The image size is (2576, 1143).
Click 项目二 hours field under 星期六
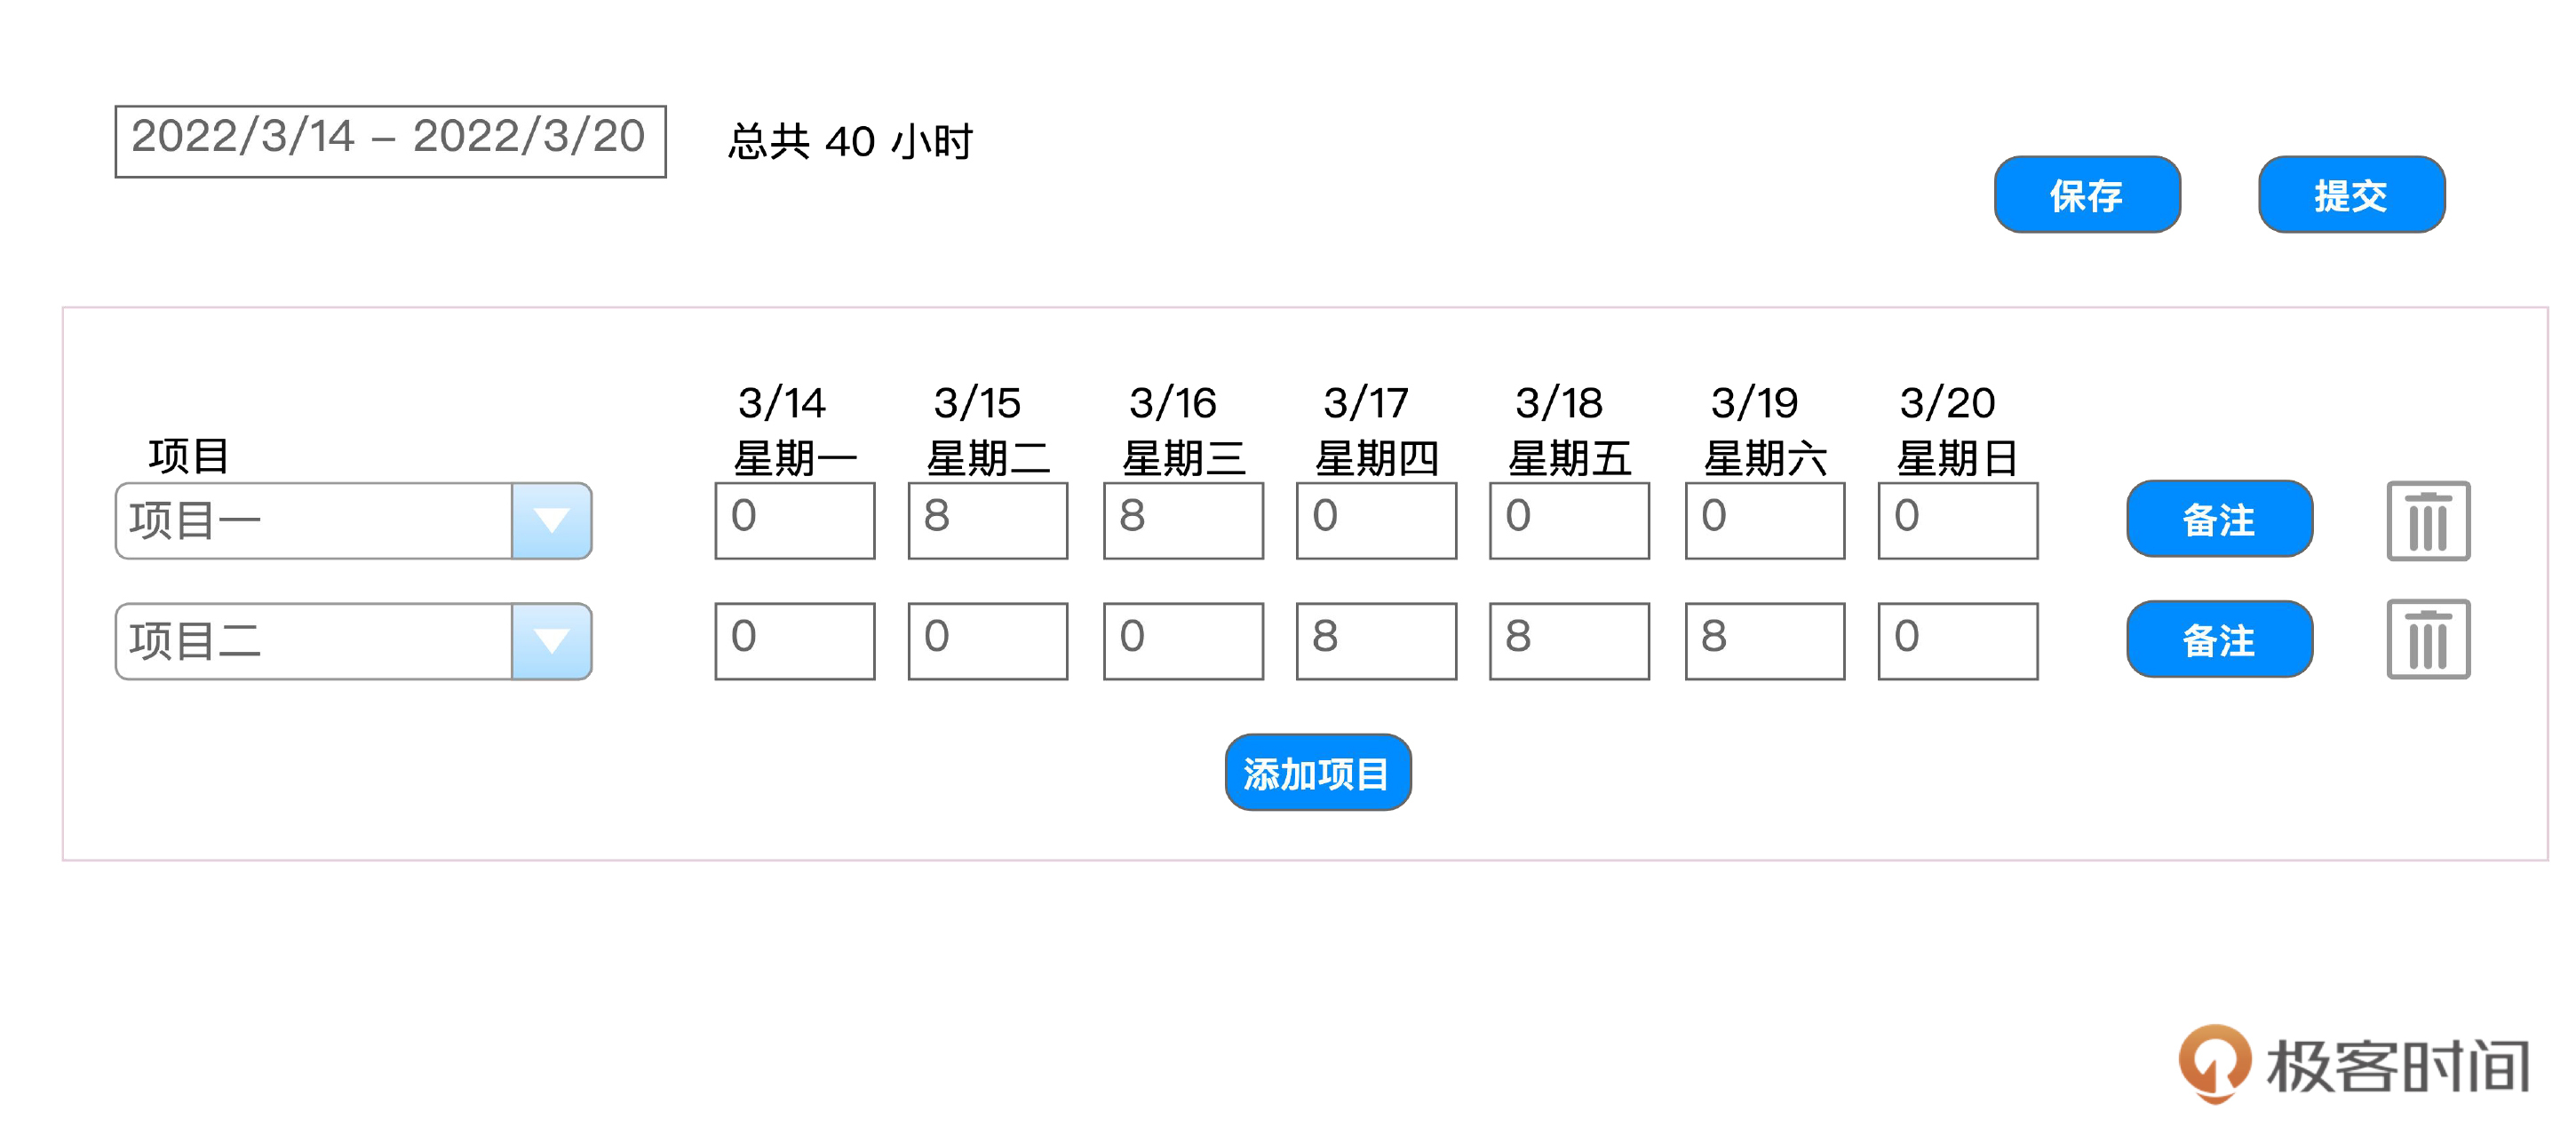coord(1764,641)
